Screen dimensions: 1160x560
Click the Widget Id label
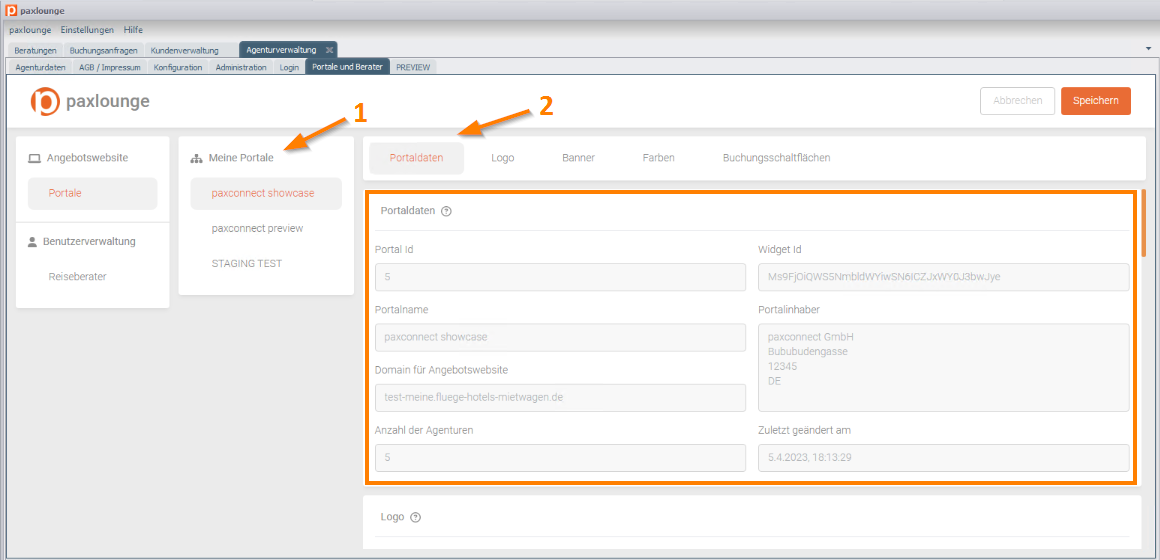pos(780,249)
